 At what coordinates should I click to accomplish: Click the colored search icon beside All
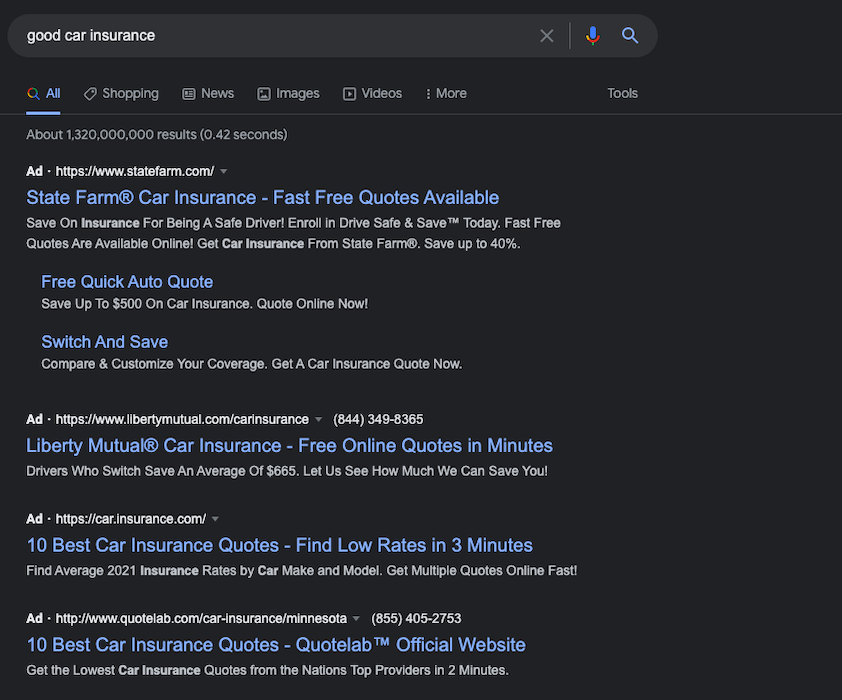pos(33,93)
